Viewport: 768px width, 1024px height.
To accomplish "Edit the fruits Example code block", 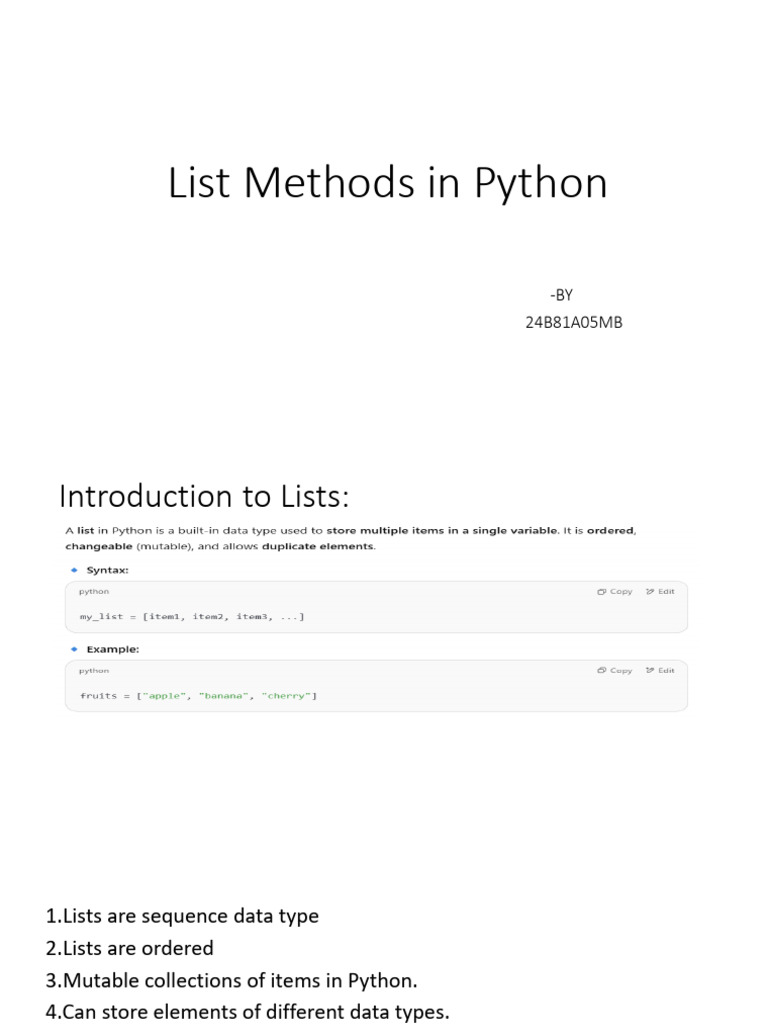I will point(660,670).
